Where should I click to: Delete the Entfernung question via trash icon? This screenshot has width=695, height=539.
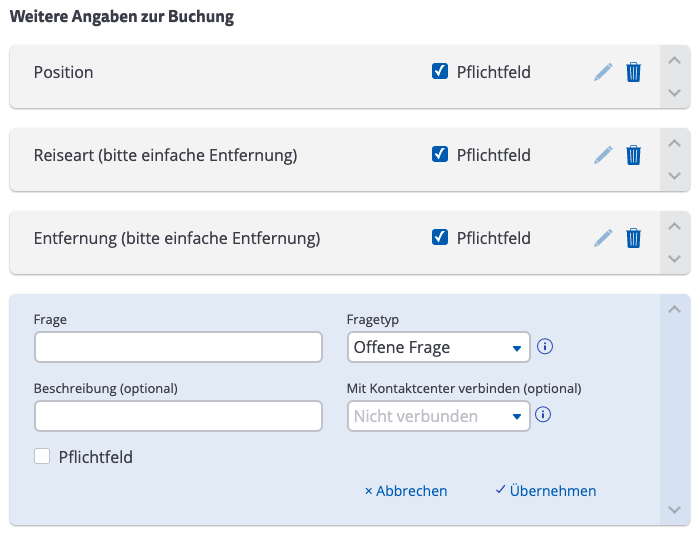coord(633,238)
